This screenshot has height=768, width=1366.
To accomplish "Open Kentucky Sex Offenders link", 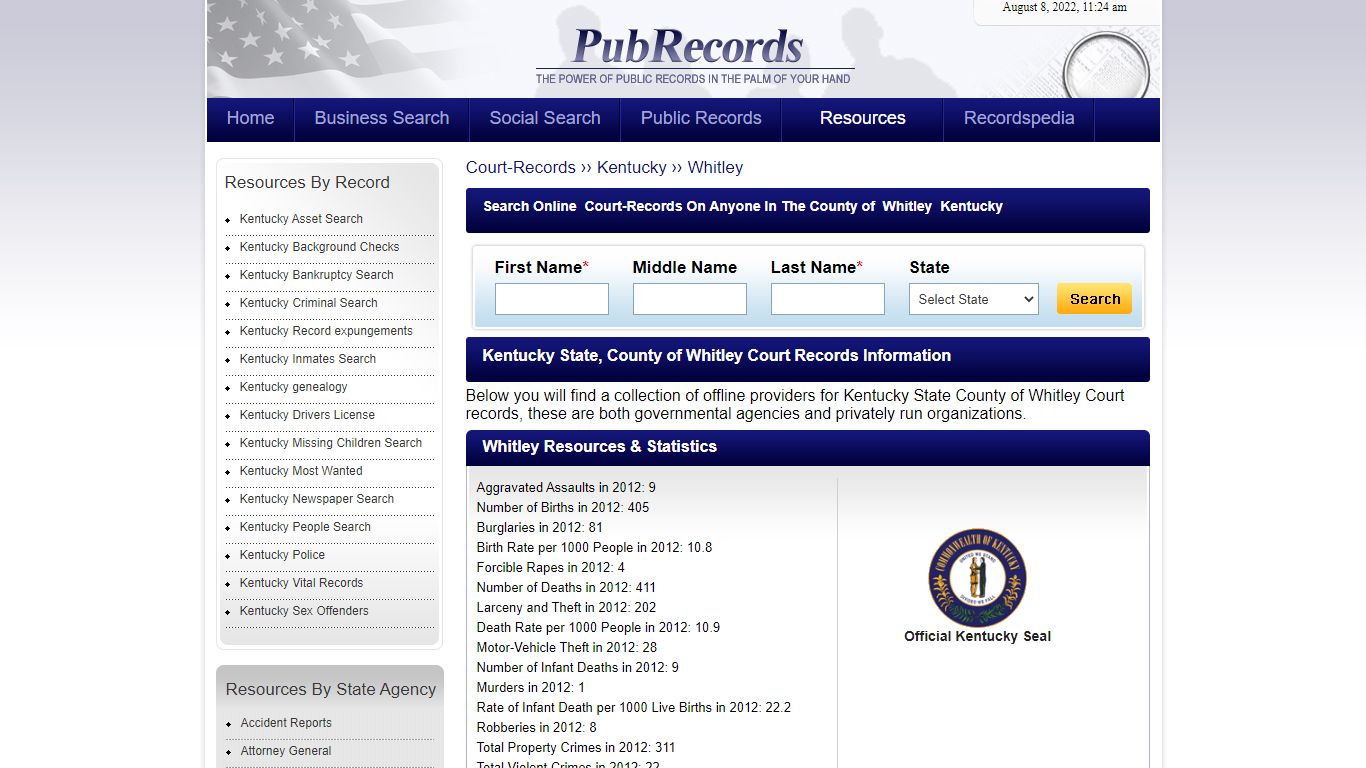I will 304,611.
